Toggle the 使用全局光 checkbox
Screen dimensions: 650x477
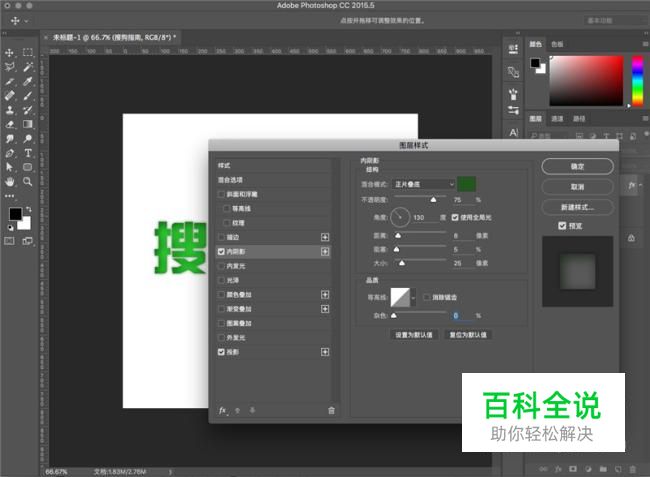(455, 217)
